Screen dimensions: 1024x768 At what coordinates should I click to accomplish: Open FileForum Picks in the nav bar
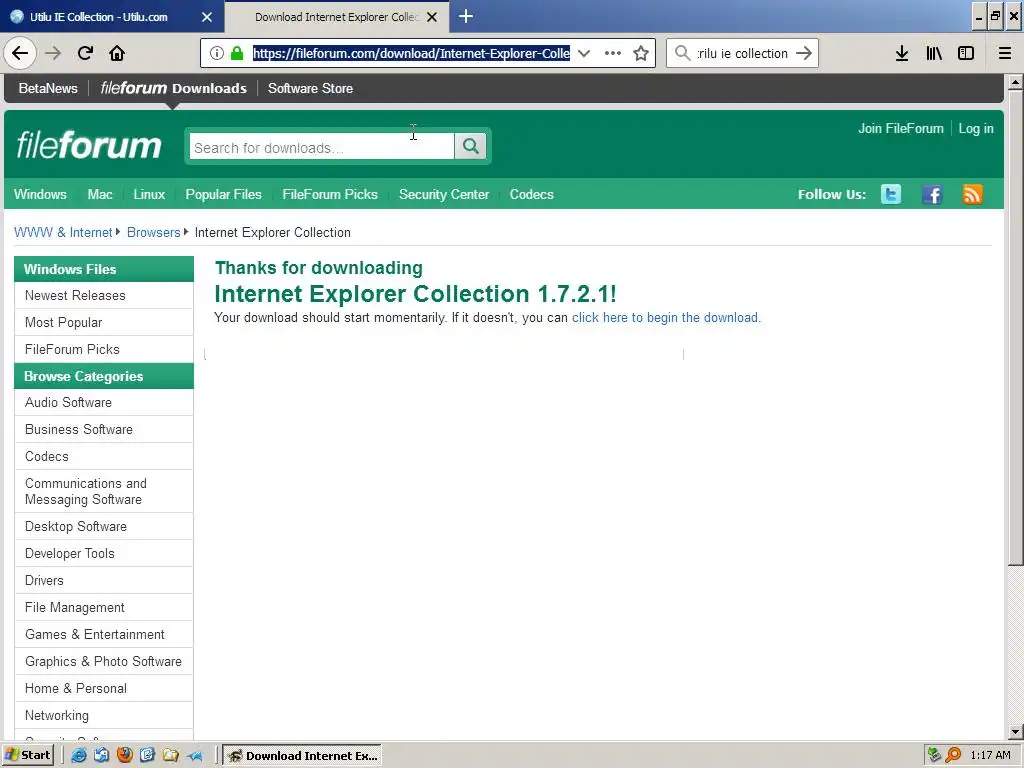pyautogui.click(x=330, y=194)
